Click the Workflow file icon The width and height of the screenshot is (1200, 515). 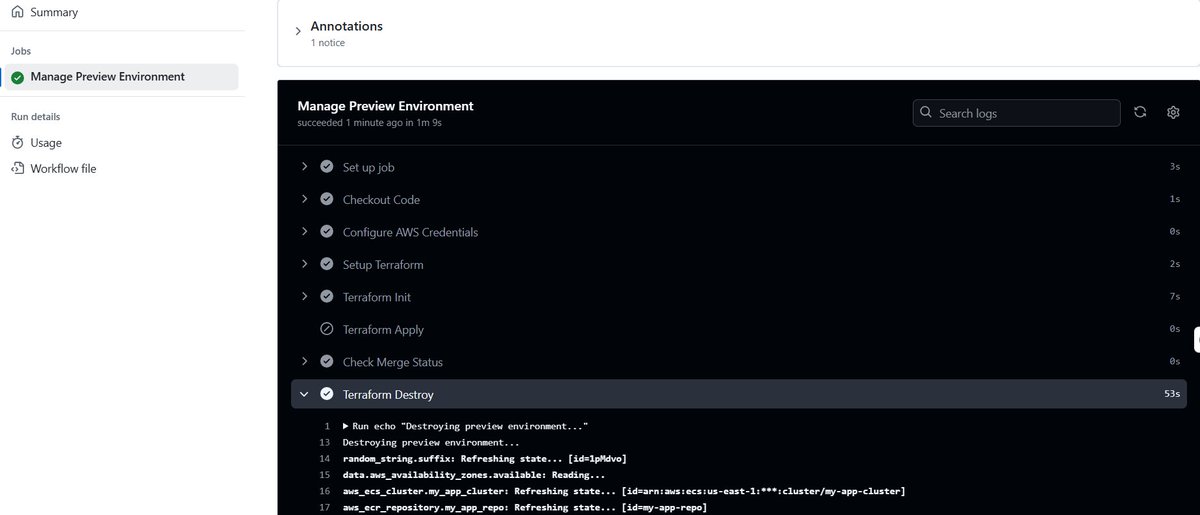[x=17, y=169]
